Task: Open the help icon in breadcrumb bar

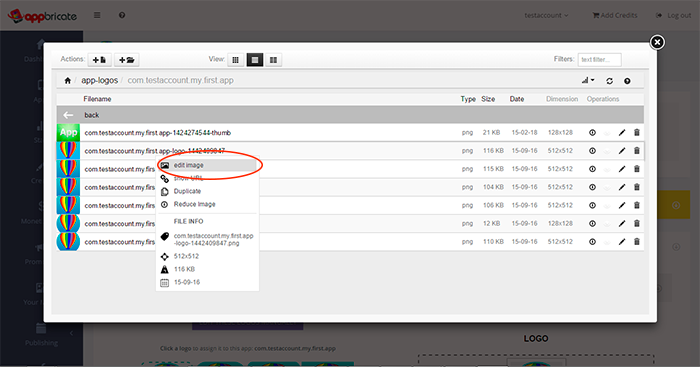Action: click(x=627, y=81)
